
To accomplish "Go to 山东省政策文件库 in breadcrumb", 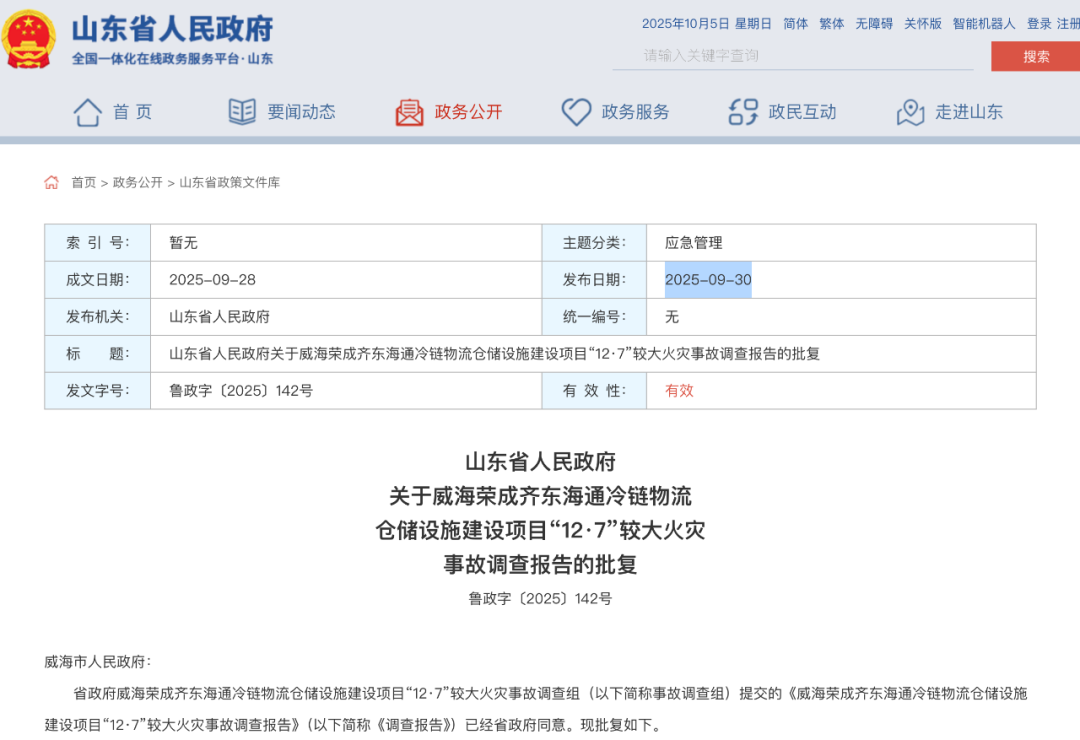I will [x=230, y=183].
